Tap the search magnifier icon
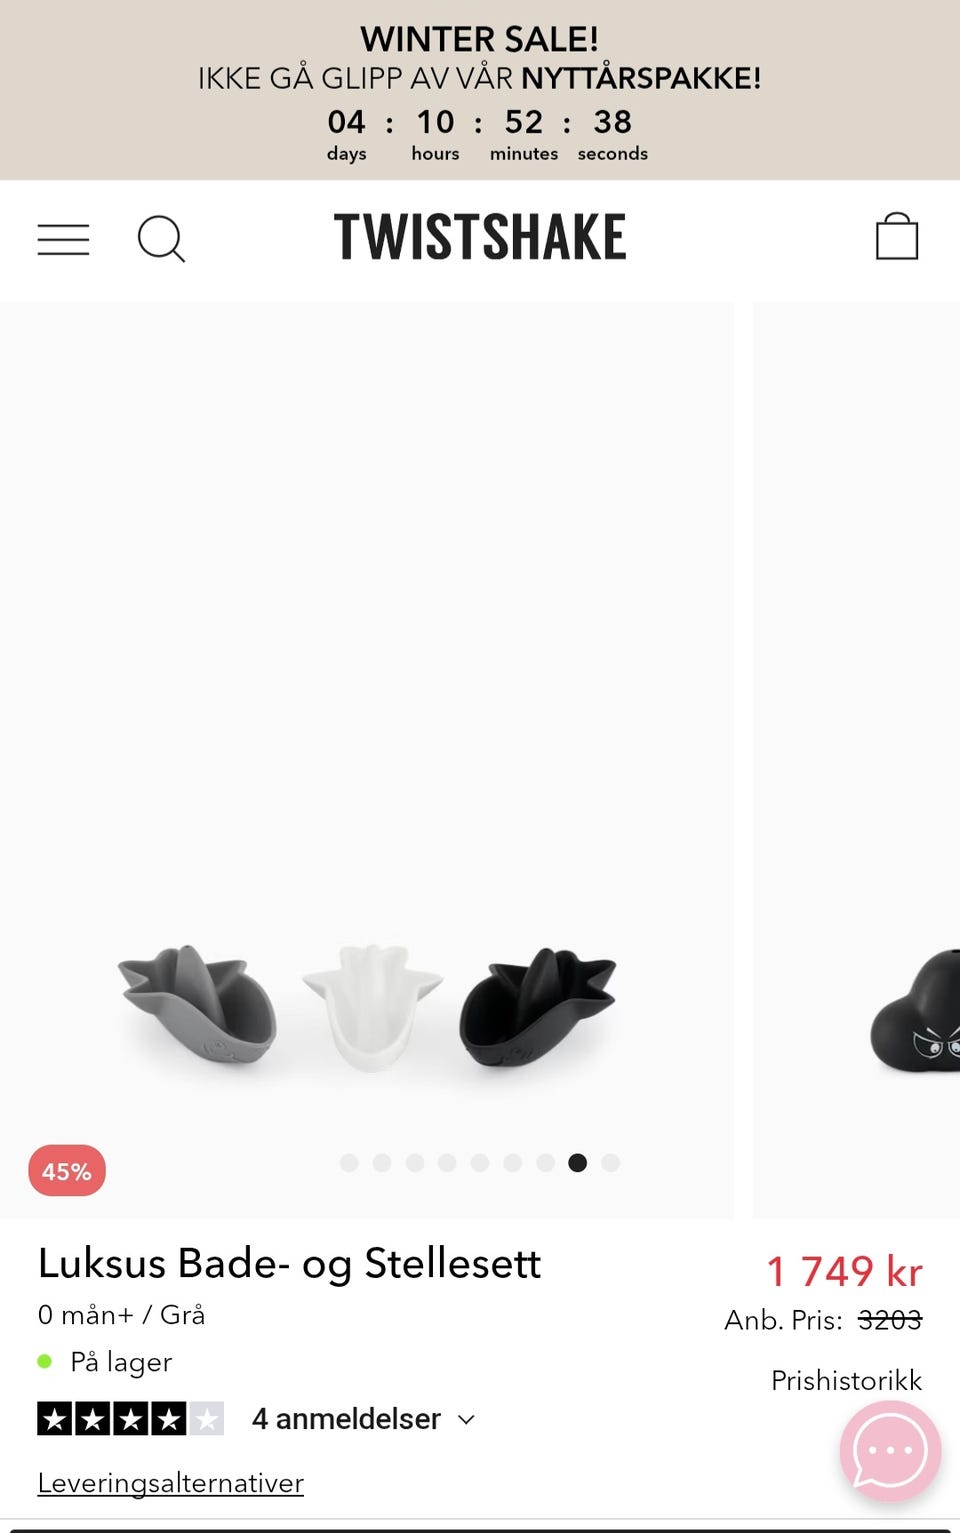 (161, 240)
